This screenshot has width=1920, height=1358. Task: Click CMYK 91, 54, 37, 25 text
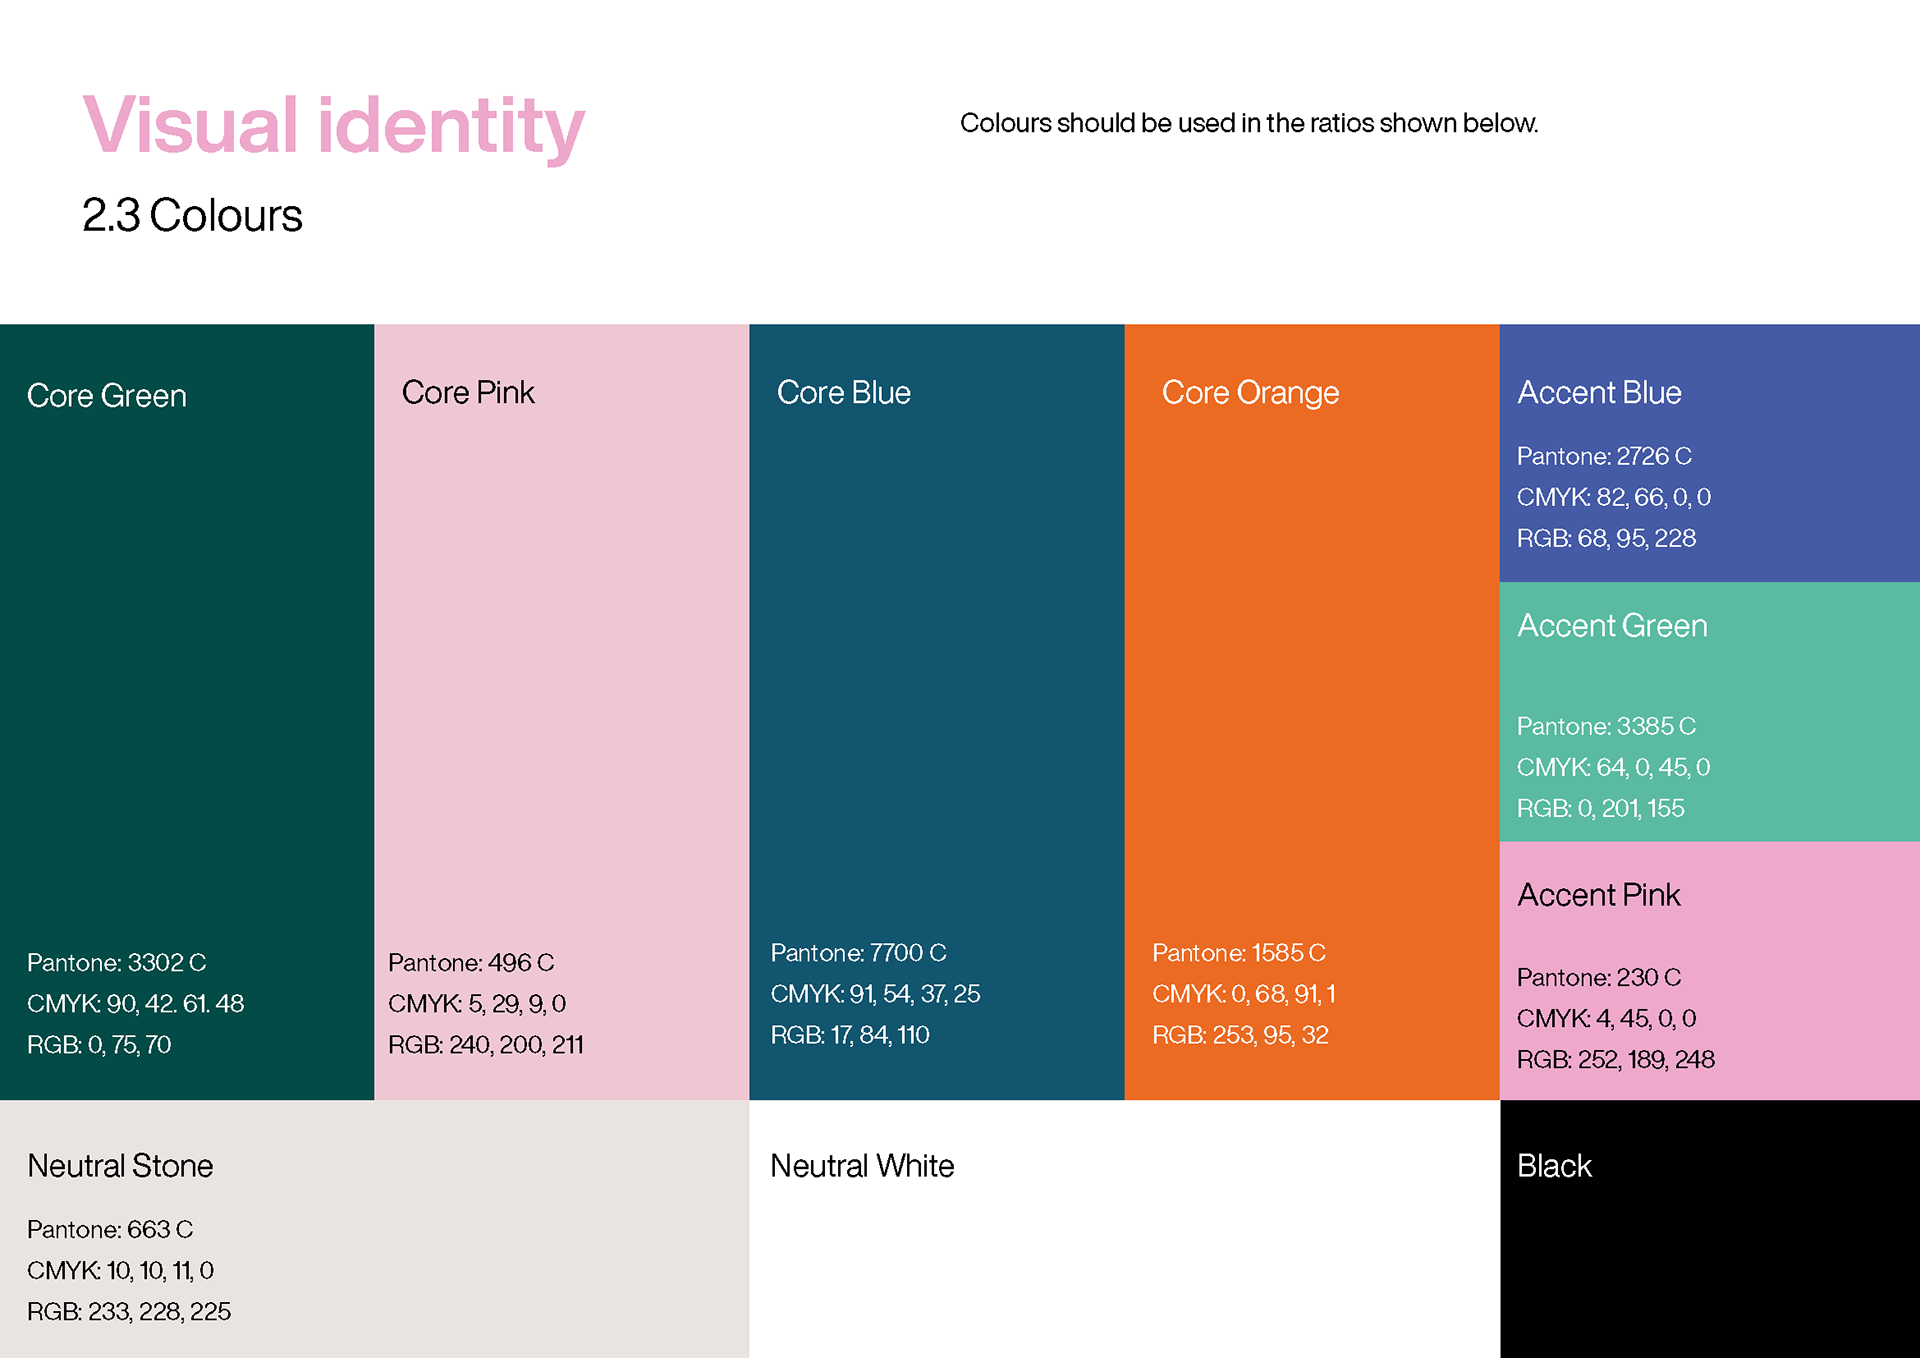(875, 994)
